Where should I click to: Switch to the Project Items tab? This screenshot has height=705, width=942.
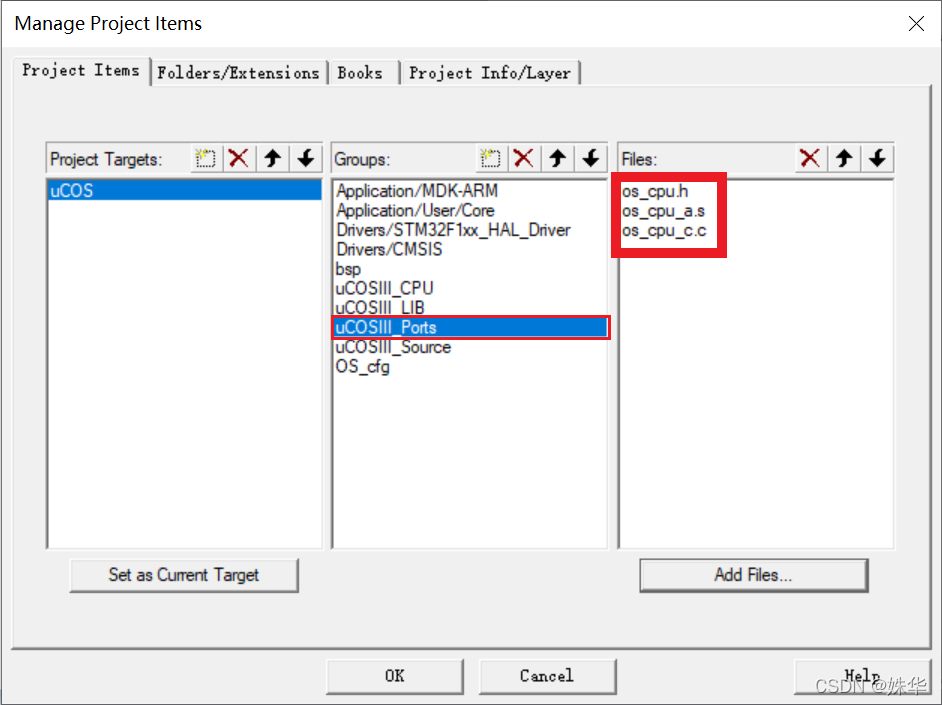[x=81, y=71]
